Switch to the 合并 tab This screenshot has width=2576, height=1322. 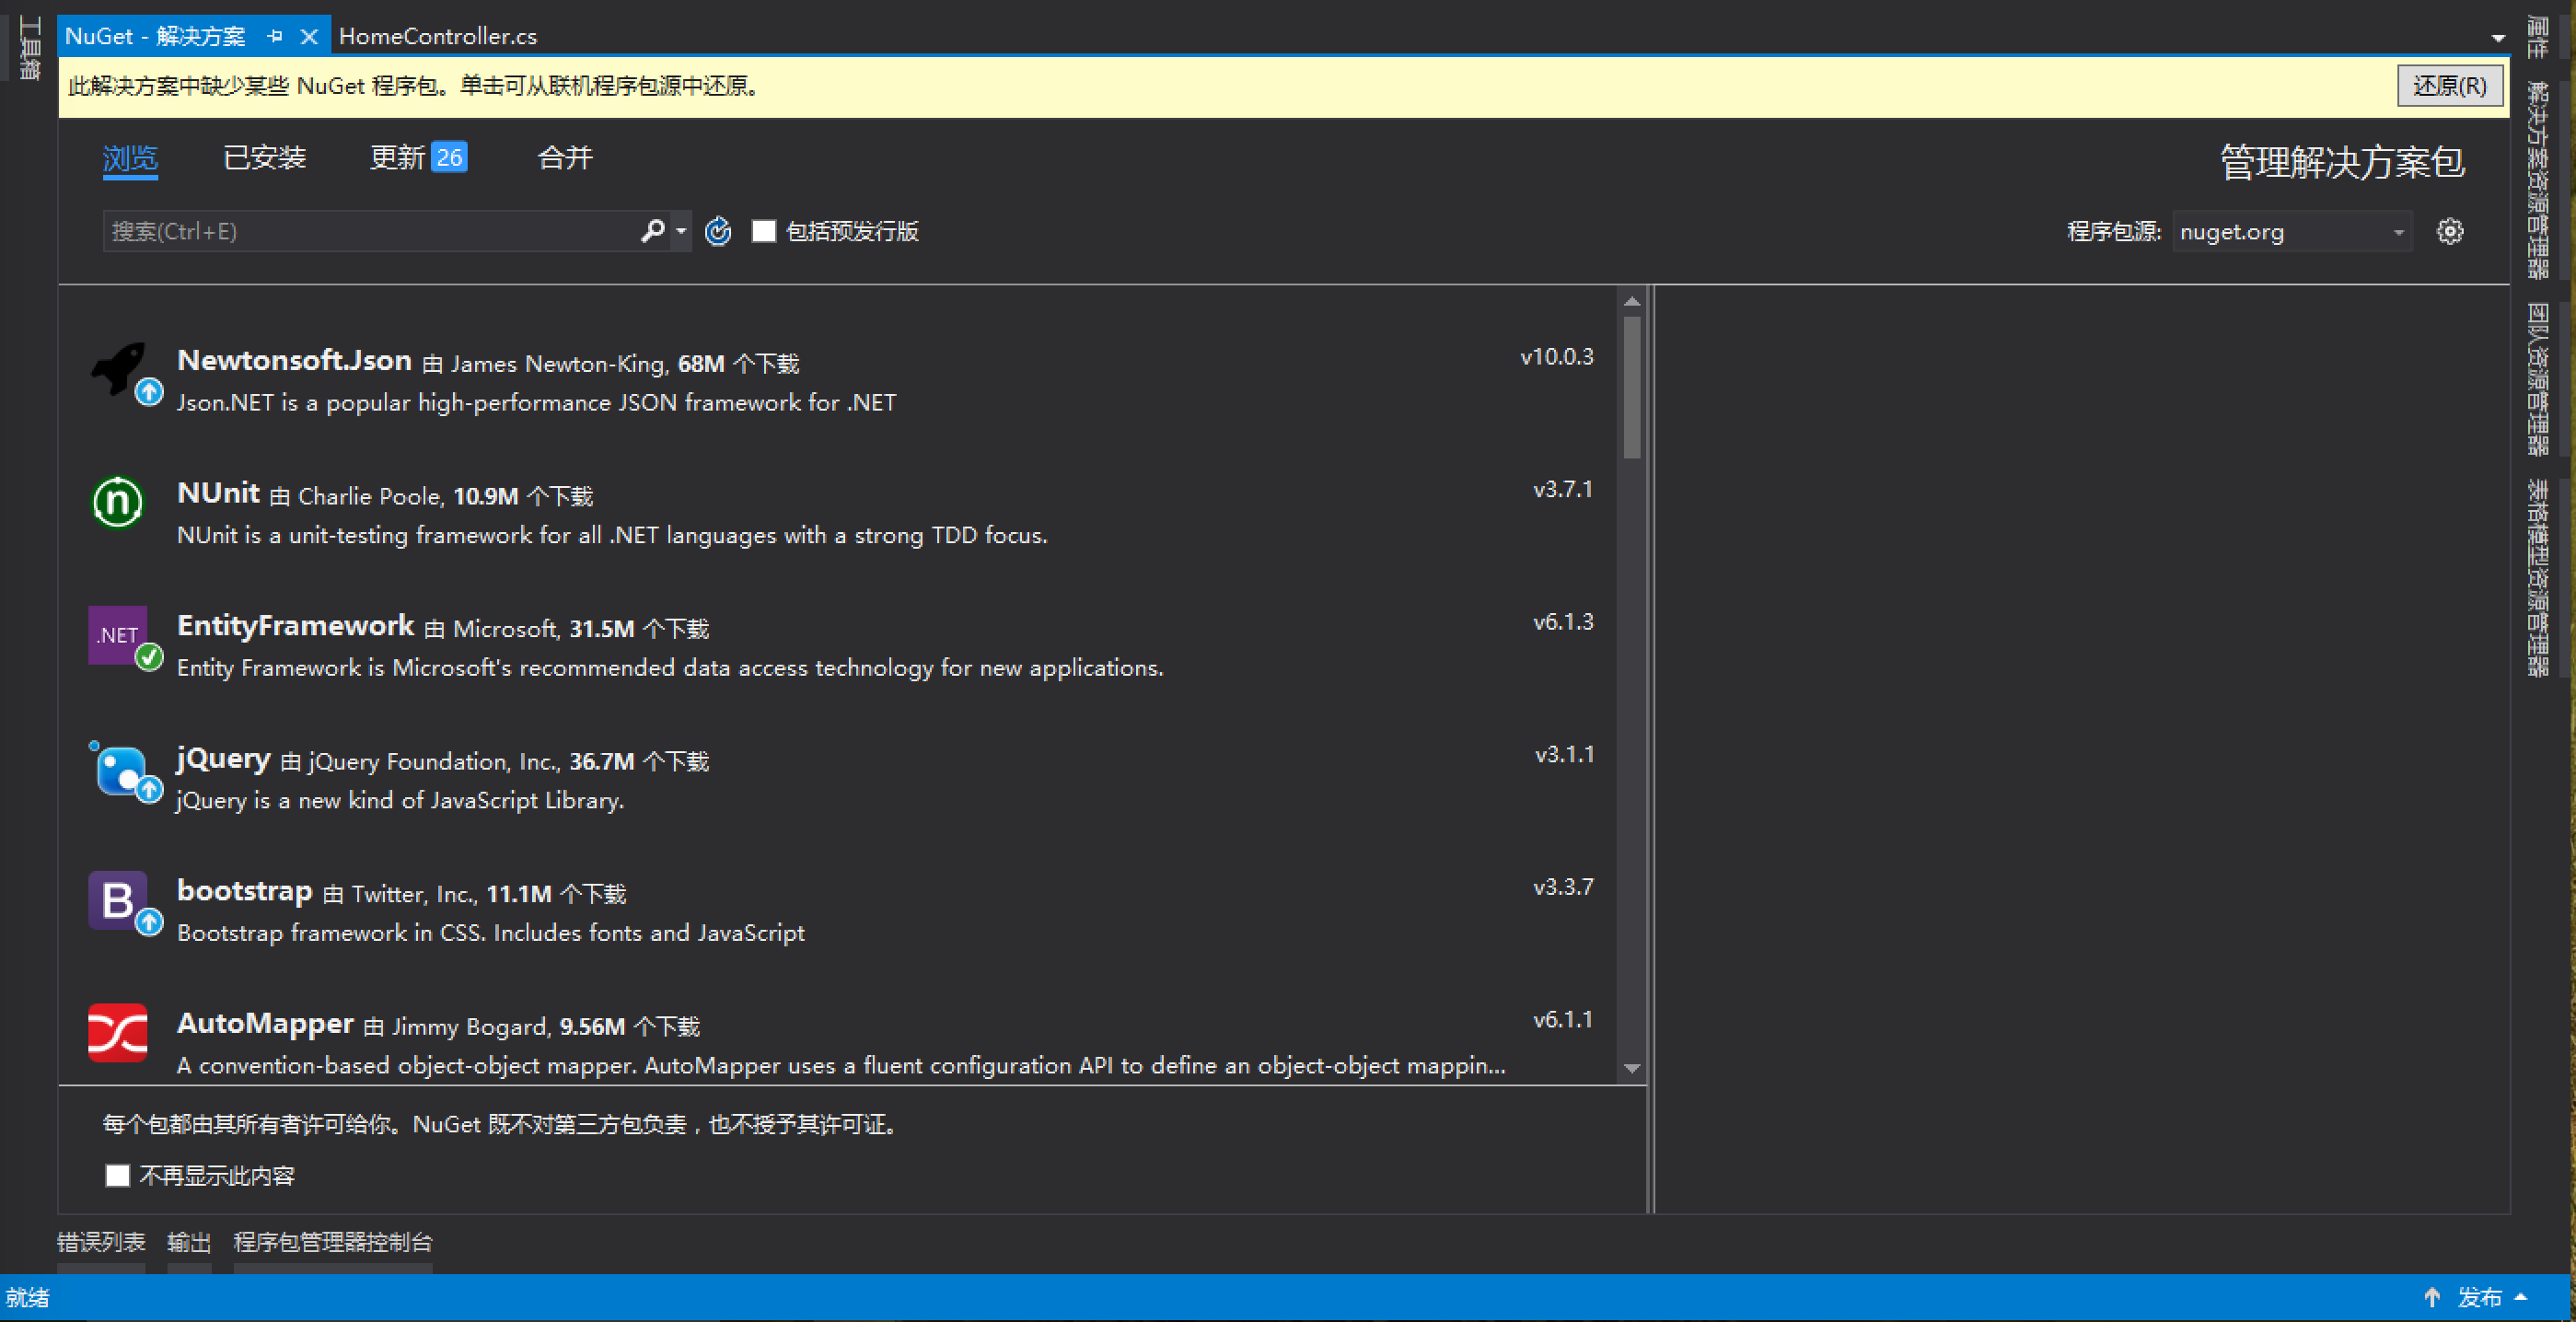coord(565,158)
